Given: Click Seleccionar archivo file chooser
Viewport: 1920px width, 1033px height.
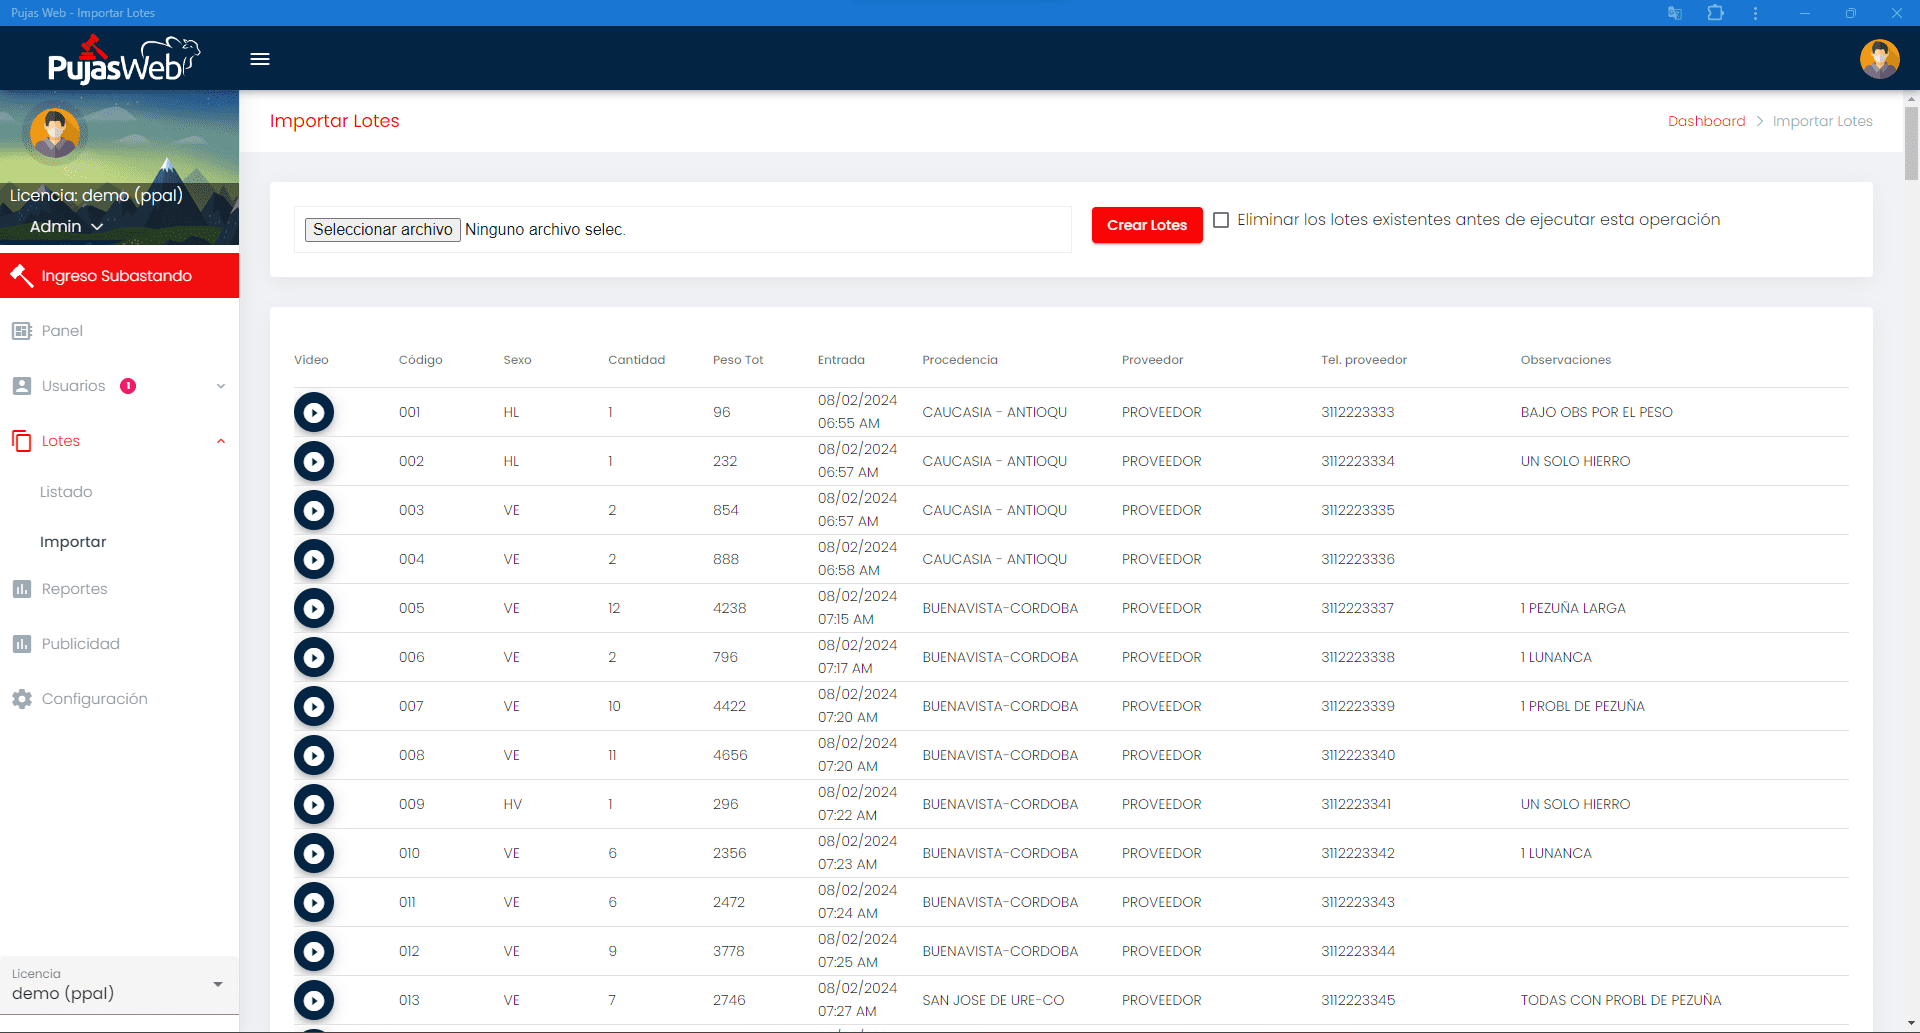Looking at the screenshot, I should click(382, 230).
